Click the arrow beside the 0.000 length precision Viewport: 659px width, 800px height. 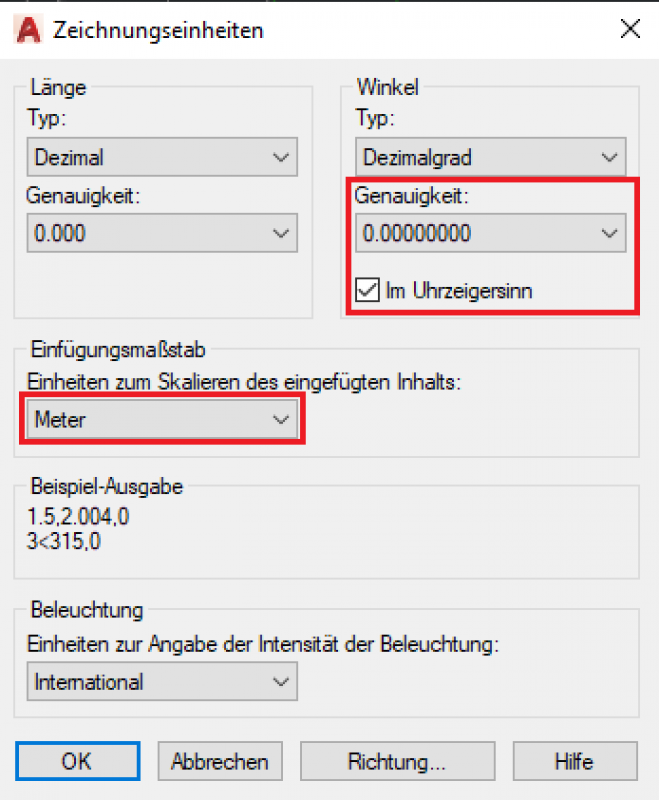click(x=279, y=233)
